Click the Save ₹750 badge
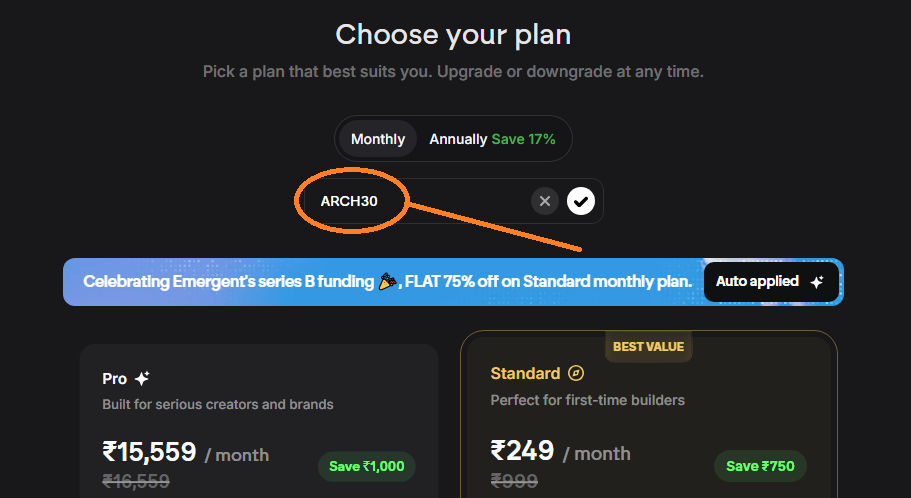911x498 pixels. (x=760, y=466)
